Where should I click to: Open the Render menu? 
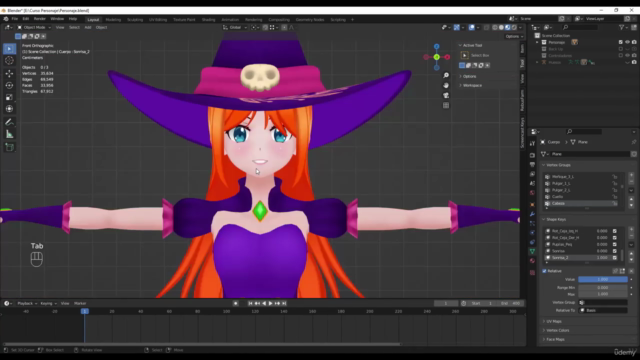tap(40, 19)
